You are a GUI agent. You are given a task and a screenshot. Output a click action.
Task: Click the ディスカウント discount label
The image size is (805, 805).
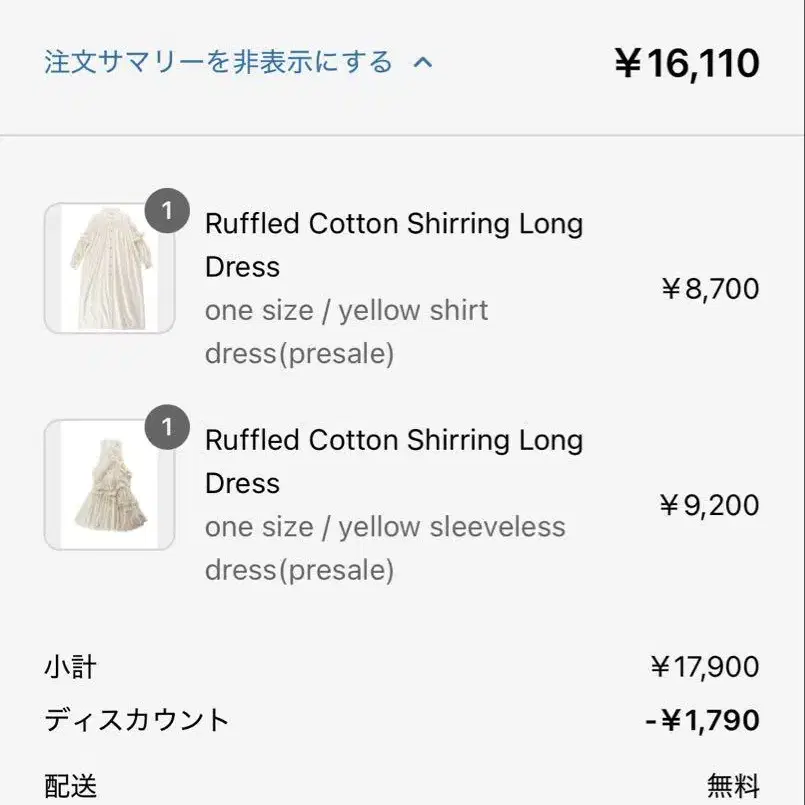click(x=137, y=720)
